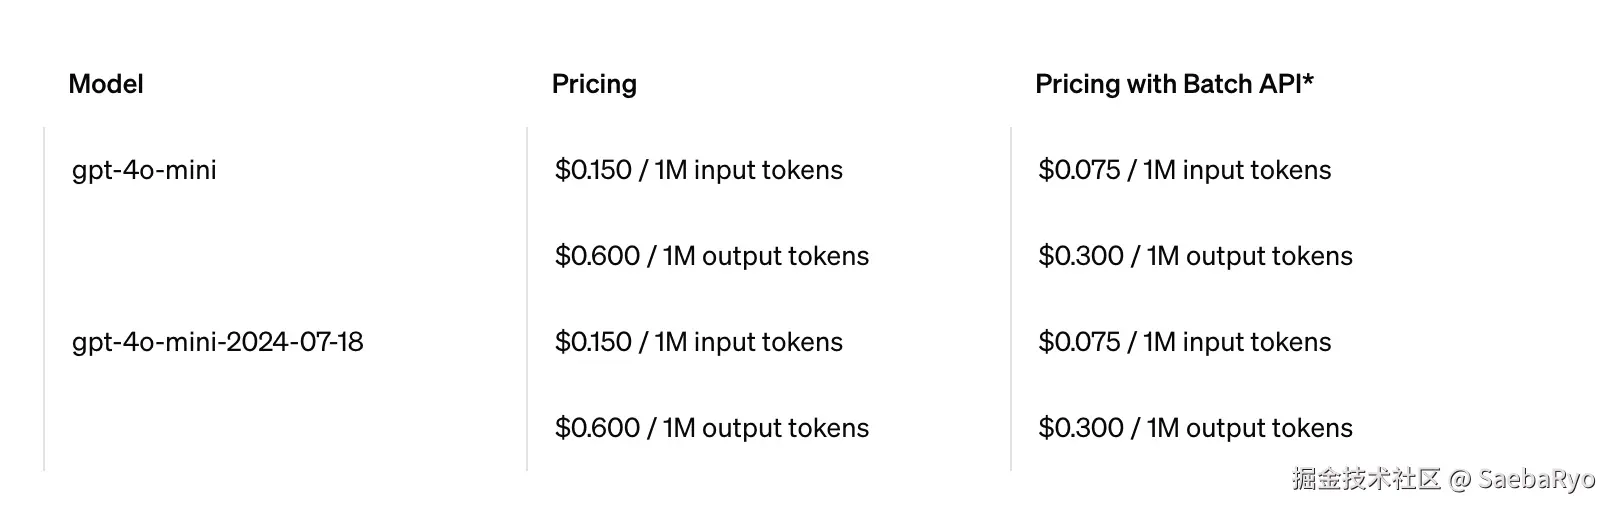Click gpt-4o-mini standard output token price
The image size is (1612, 510).
click(711, 256)
